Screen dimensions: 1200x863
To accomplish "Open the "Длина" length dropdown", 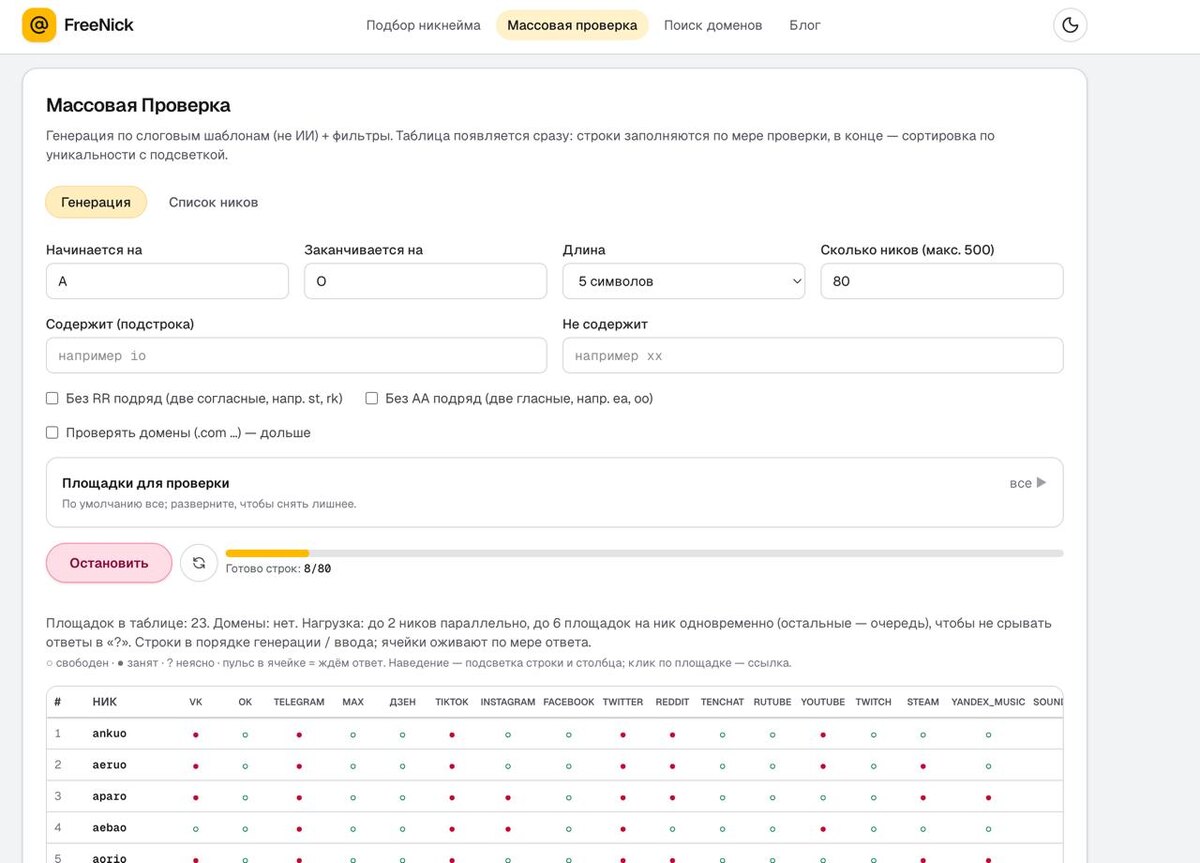I will (x=684, y=281).
